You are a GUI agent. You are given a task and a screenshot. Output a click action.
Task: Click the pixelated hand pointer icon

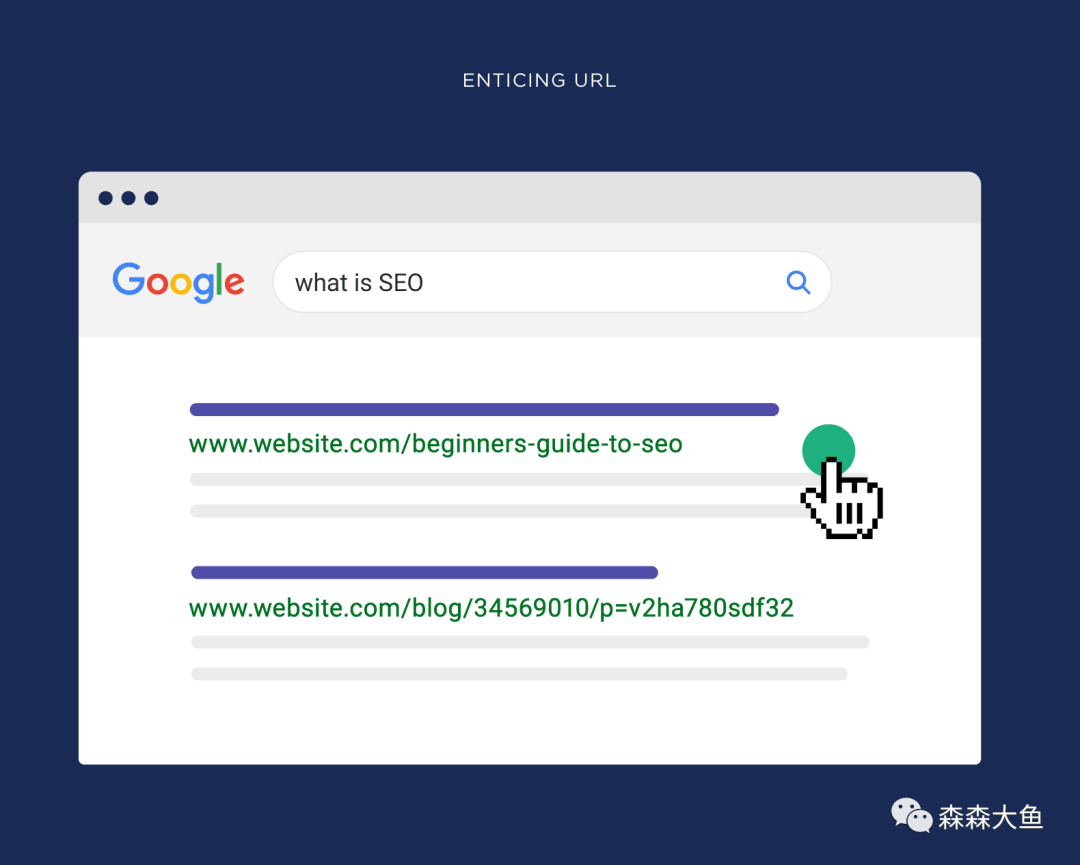(x=842, y=499)
